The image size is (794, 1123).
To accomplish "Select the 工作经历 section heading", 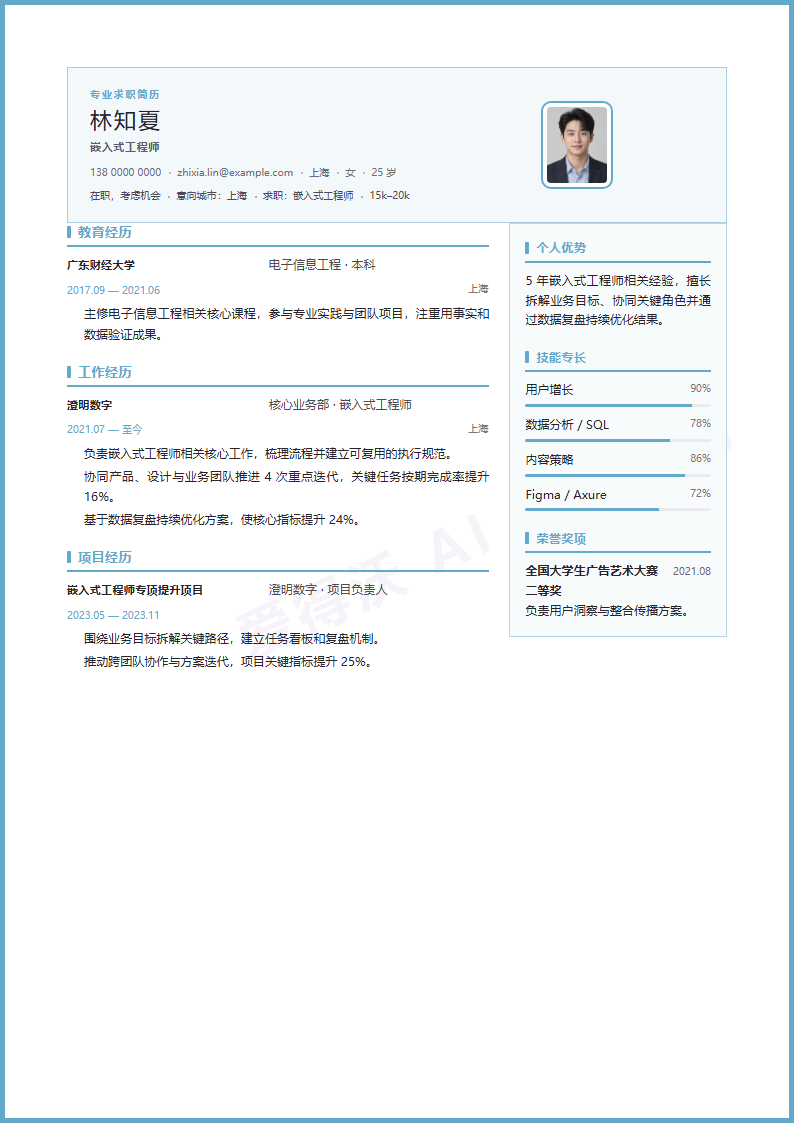I will 105,372.
